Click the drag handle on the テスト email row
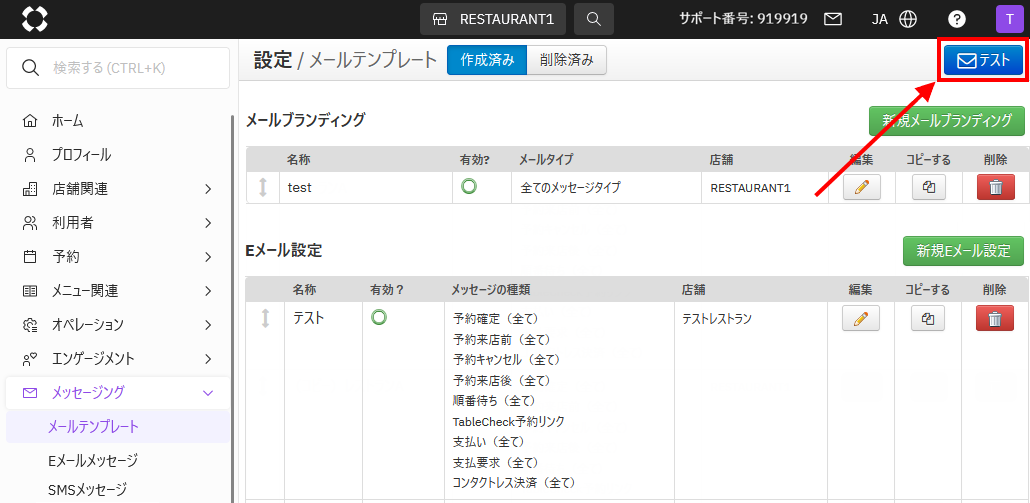The height and width of the screenshot is (503, 1030). coord(265,318)
